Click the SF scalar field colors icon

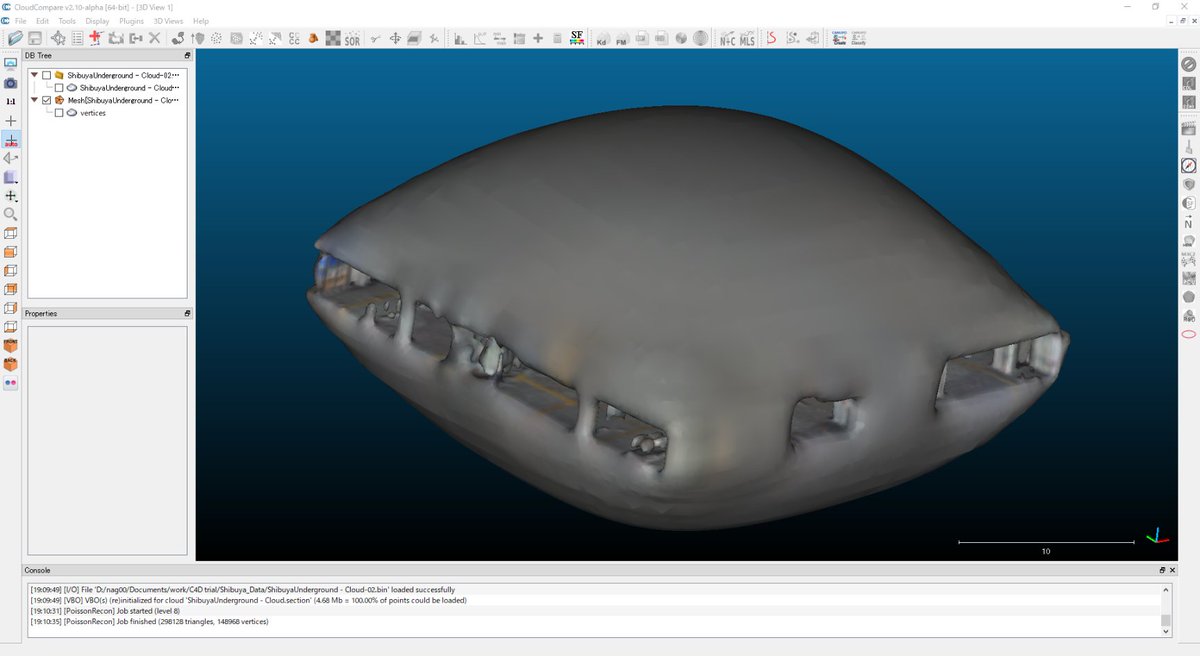click(x=577, y=39)
